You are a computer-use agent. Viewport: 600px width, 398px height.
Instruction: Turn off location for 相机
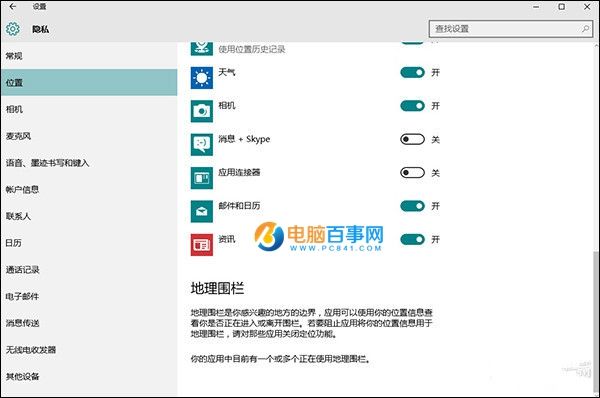click(x=412, y=106)
